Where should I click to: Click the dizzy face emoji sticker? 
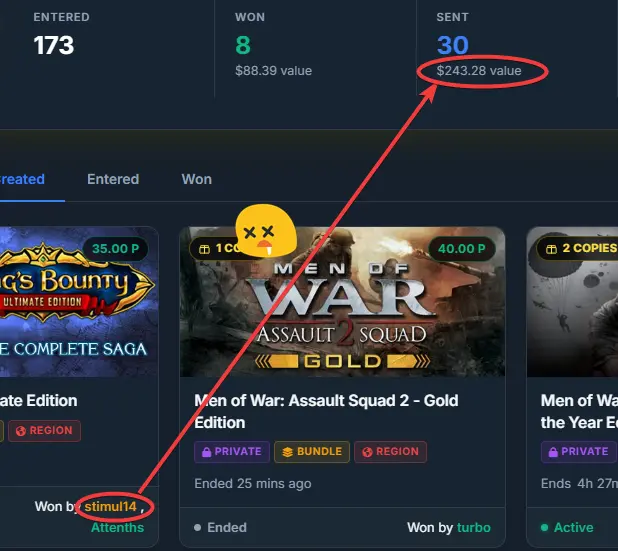tap(265, 231)
